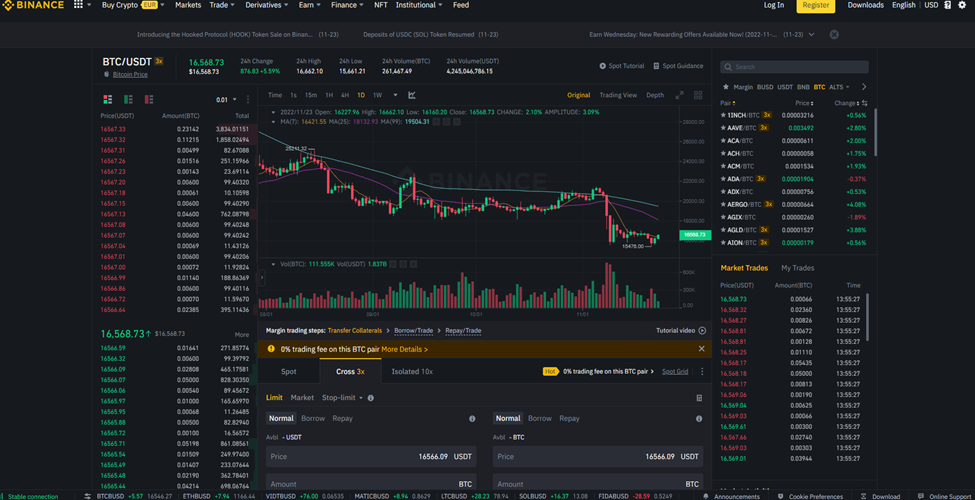The image size is (975, 500).
Task: Click the Register button
Action: coord(816,5)
